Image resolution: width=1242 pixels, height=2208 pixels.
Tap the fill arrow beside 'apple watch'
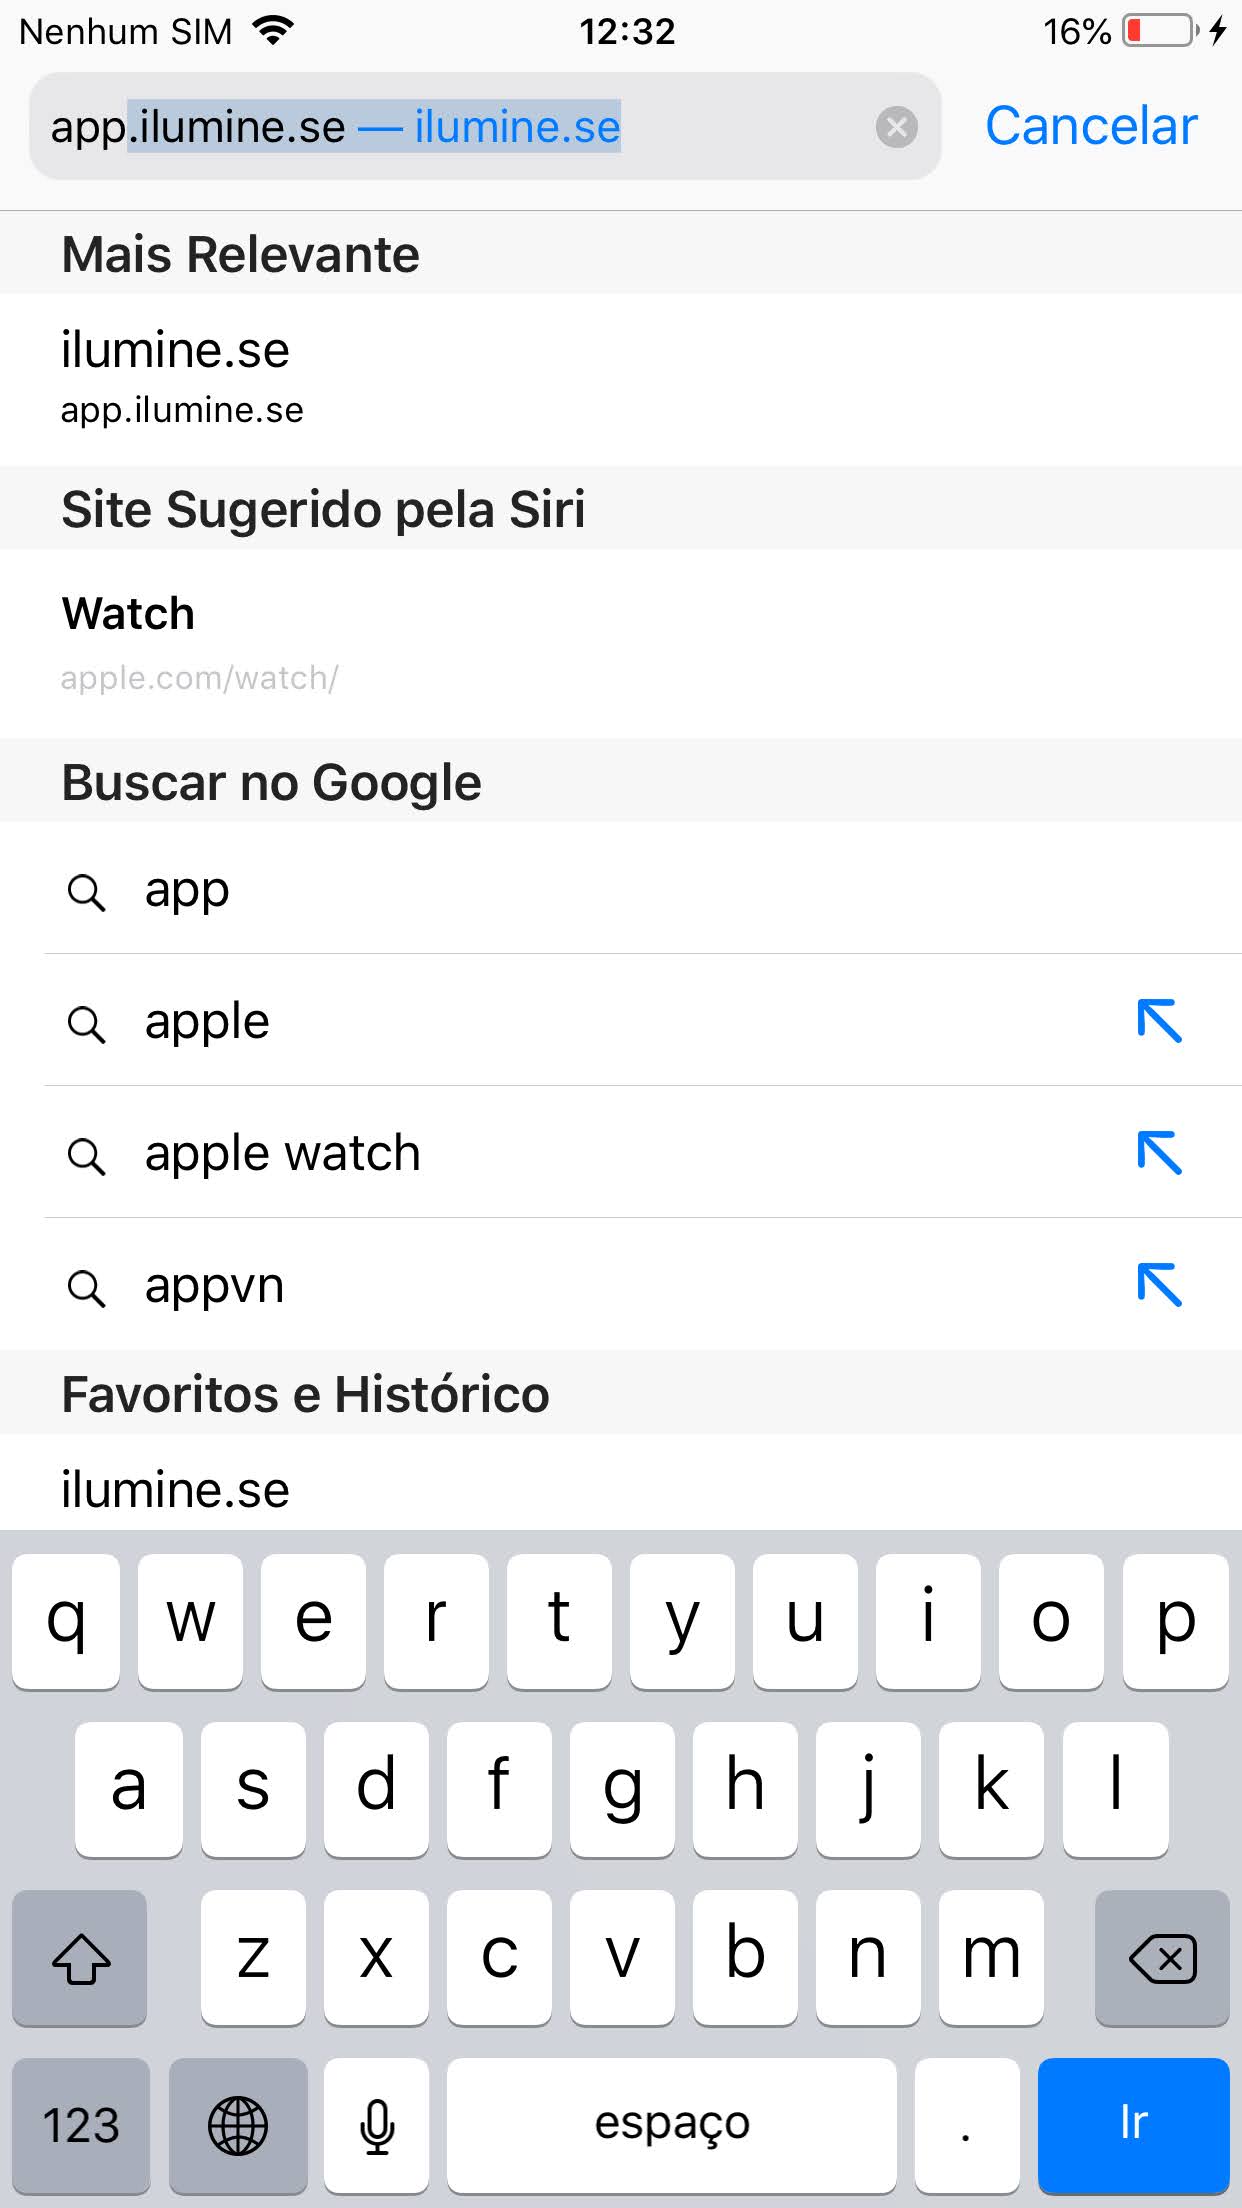pyautogui.click(x=1159, y=1153)
